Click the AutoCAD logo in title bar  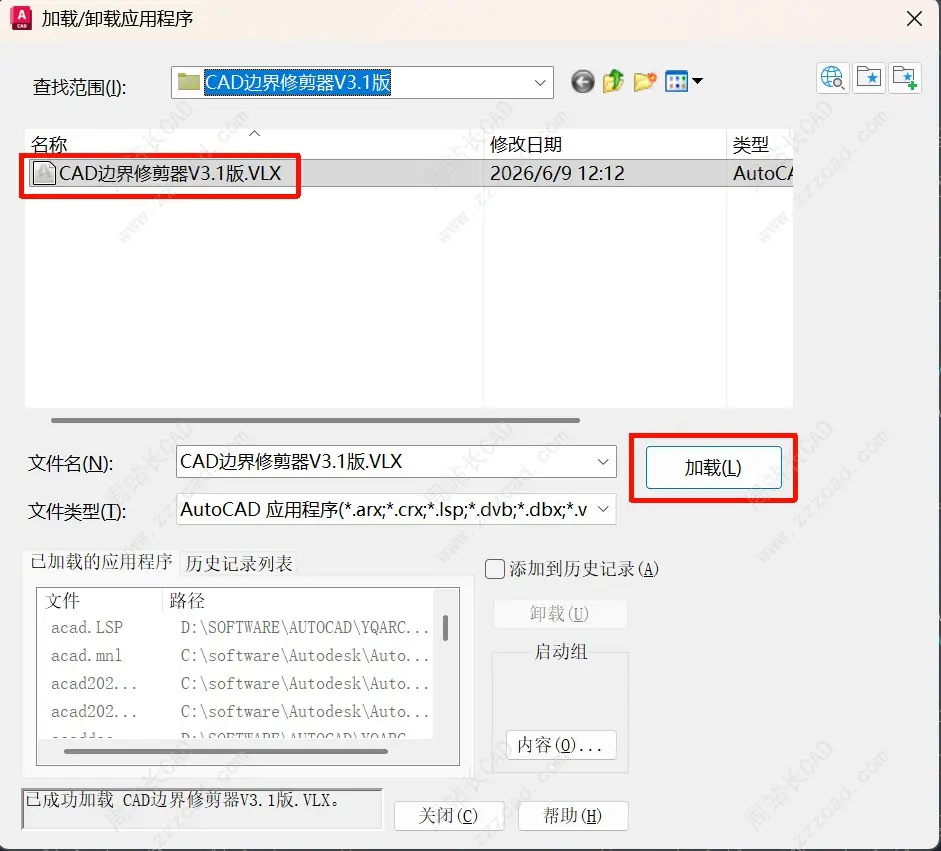coord(21,19)
